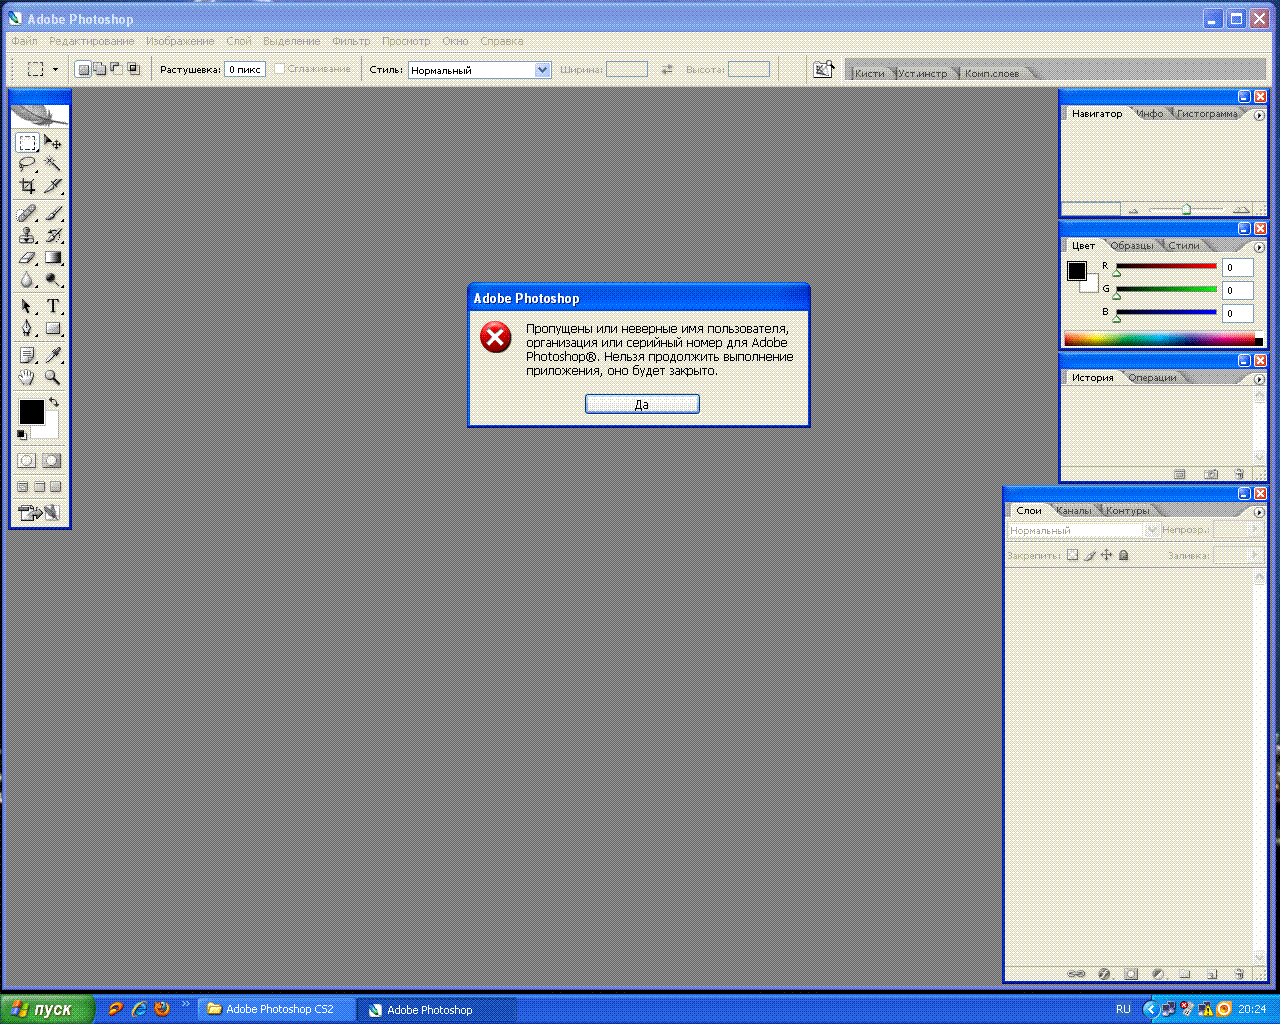The width and height of the screenshot is (1280, 1024).
Task: Switch to Quick Mask mode button
Action: point(52,461)
